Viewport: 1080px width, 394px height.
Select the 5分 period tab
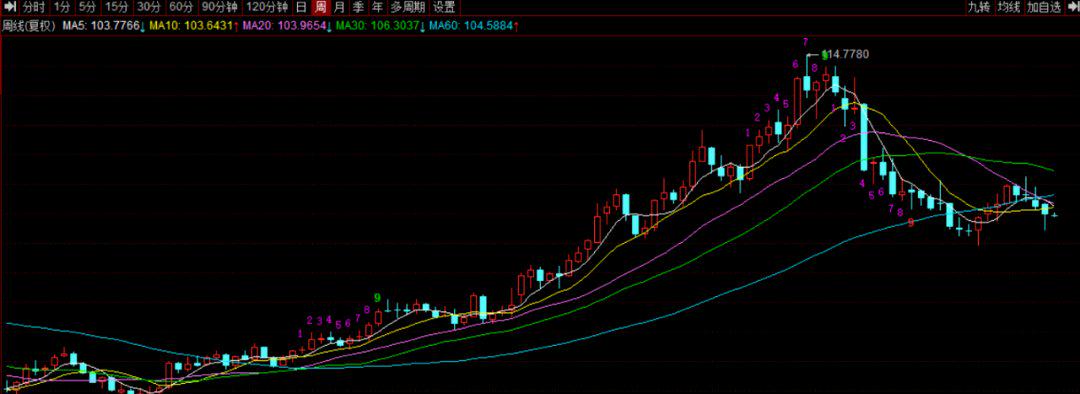pos(87,8)
